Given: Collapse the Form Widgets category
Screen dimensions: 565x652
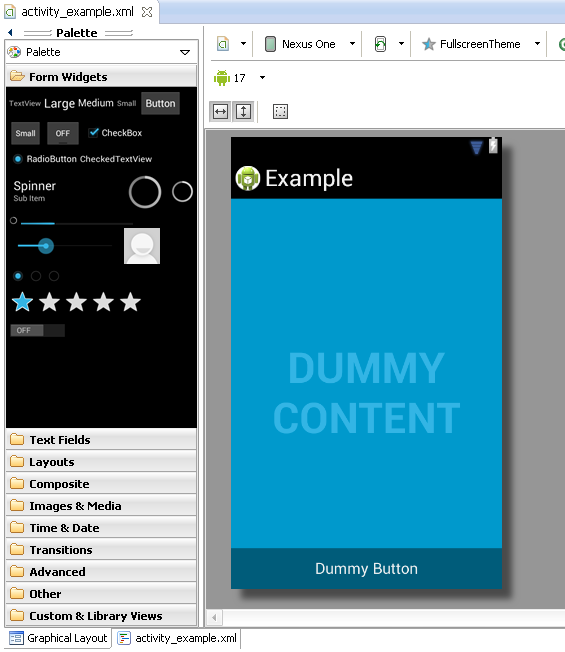Looking at the screenshot, I should tap(101, 77).
